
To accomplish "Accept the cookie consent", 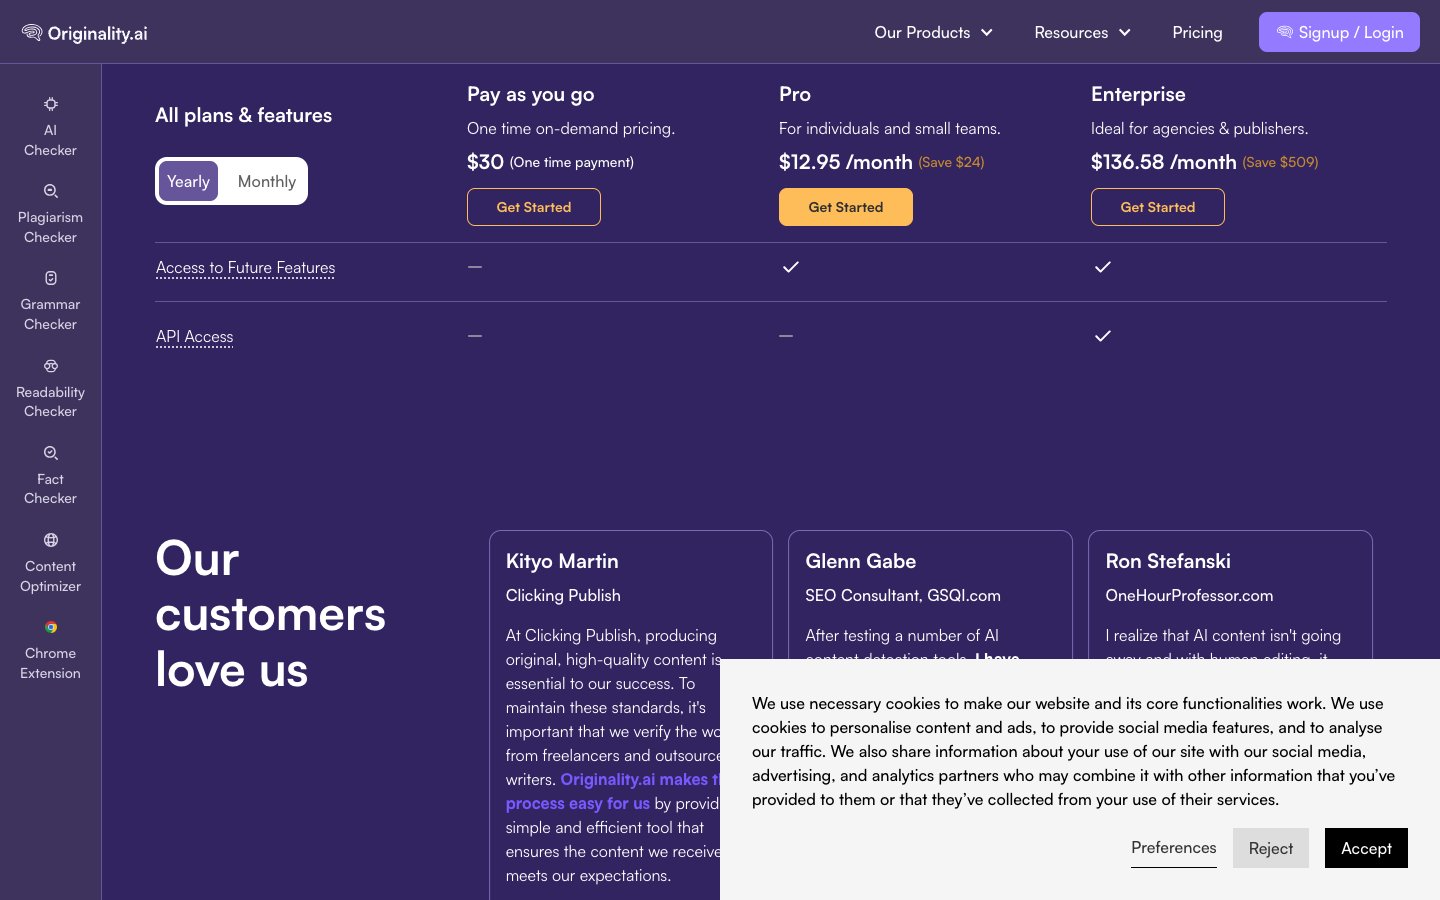I will click(x=1366, y=848).
